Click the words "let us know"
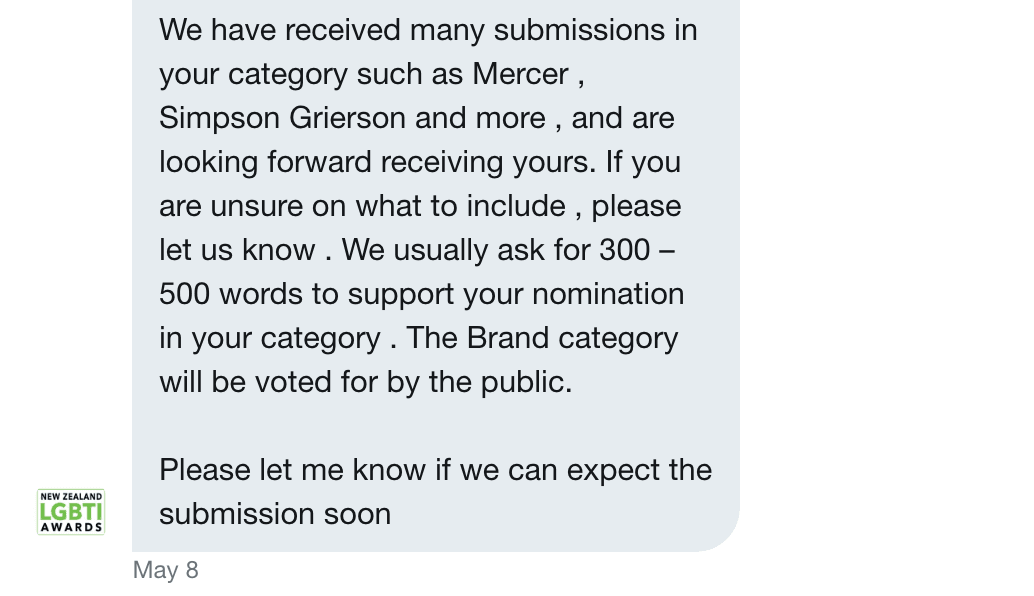1034x596 pixels. tap(237, 250)
